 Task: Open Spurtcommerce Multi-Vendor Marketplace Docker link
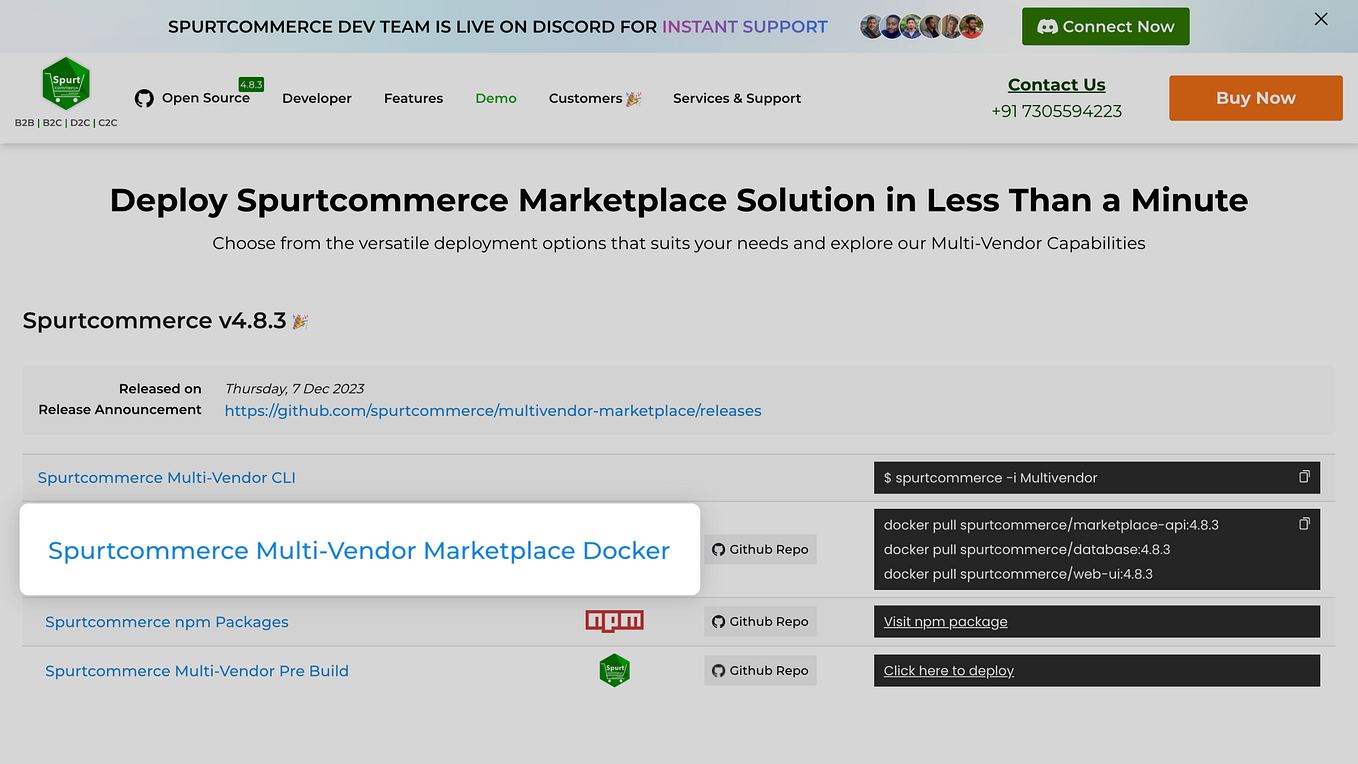tap(358, 550)
